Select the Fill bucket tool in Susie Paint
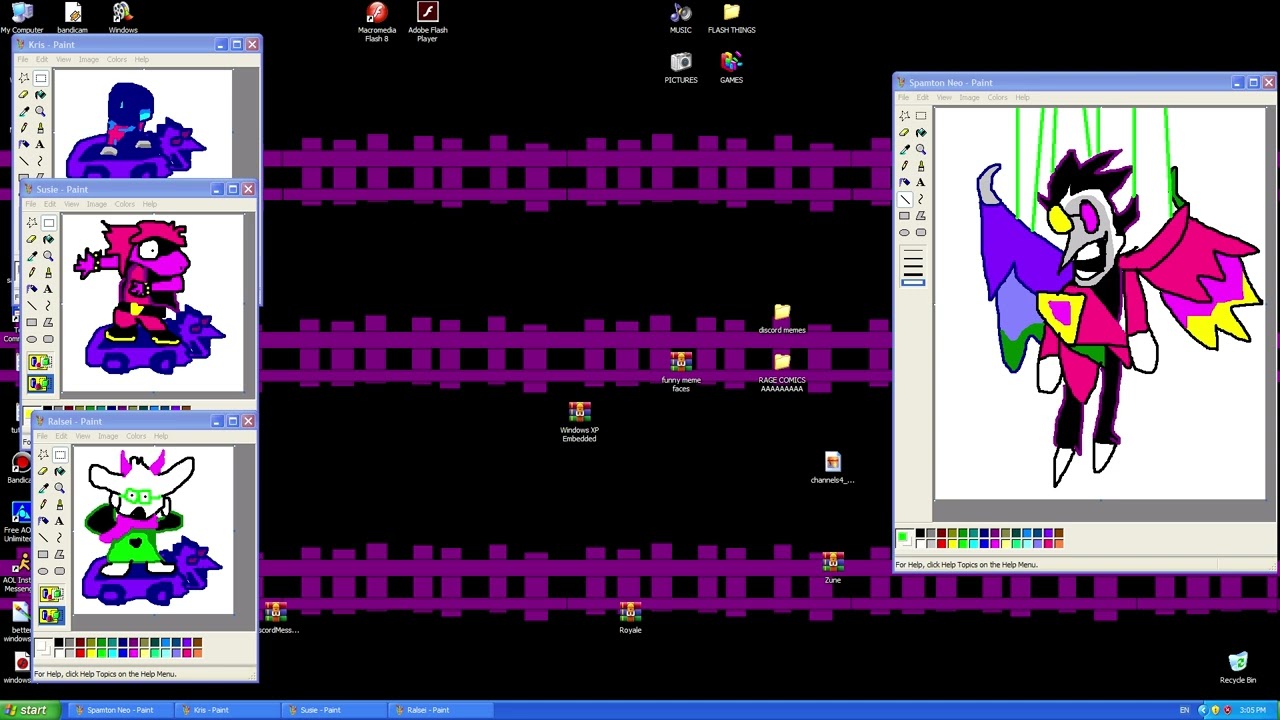The height and width of the screenshot is (720, 1280). 48,239
